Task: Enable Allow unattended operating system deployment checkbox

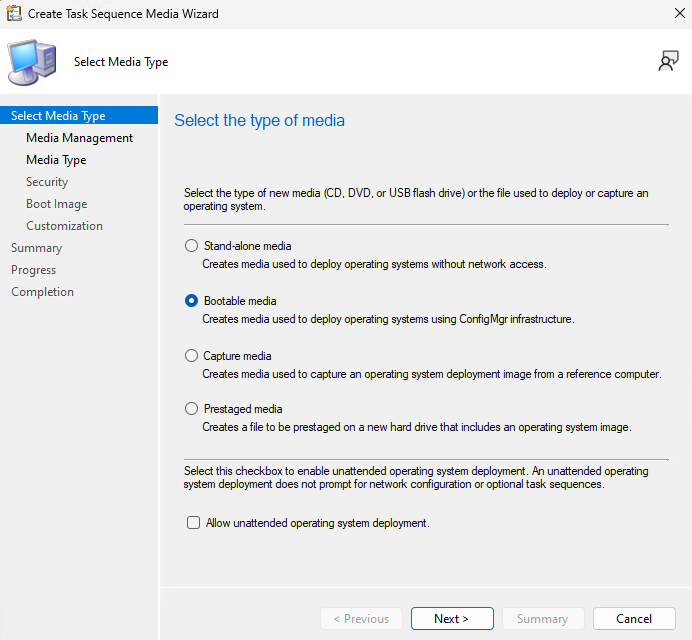Action: 193,523
